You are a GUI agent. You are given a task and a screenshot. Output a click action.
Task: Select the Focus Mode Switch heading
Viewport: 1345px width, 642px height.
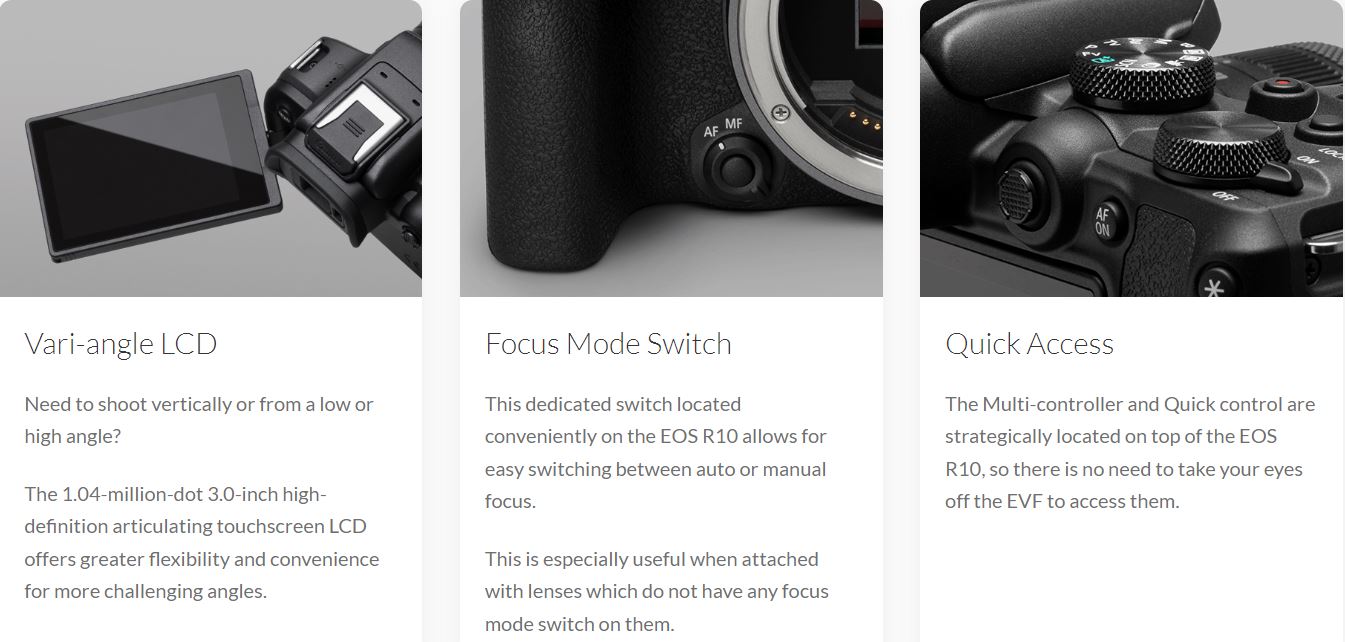(608, 344)
